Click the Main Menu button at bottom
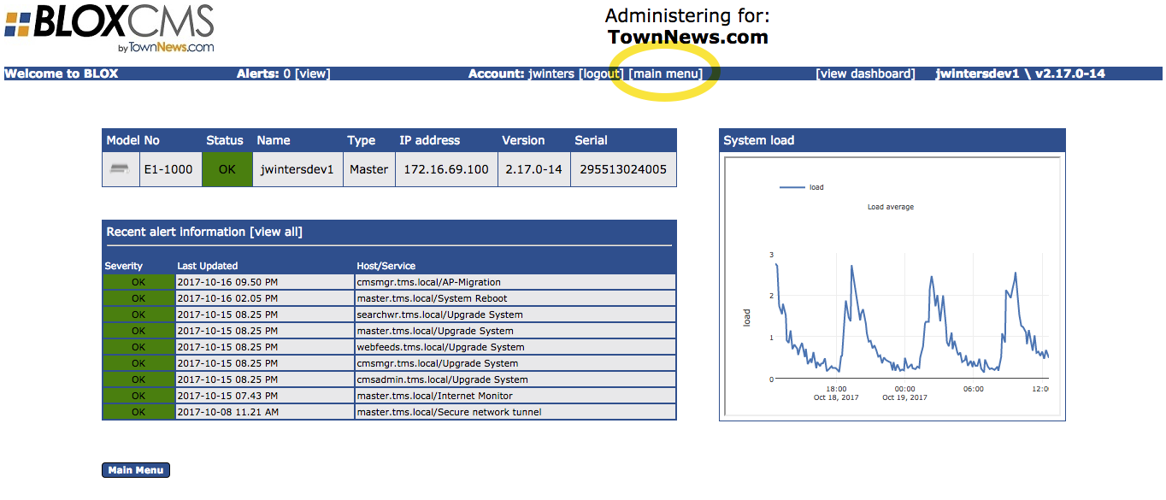The width and height of the screenshot is (1166, 500). coord(136,470)
